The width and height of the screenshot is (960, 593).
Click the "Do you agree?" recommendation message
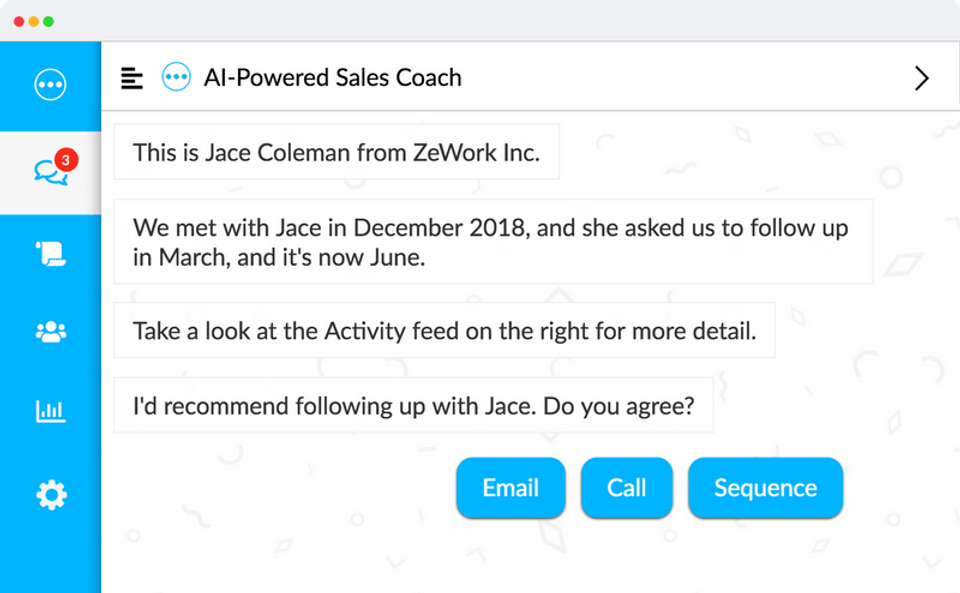tap(413, 406)
